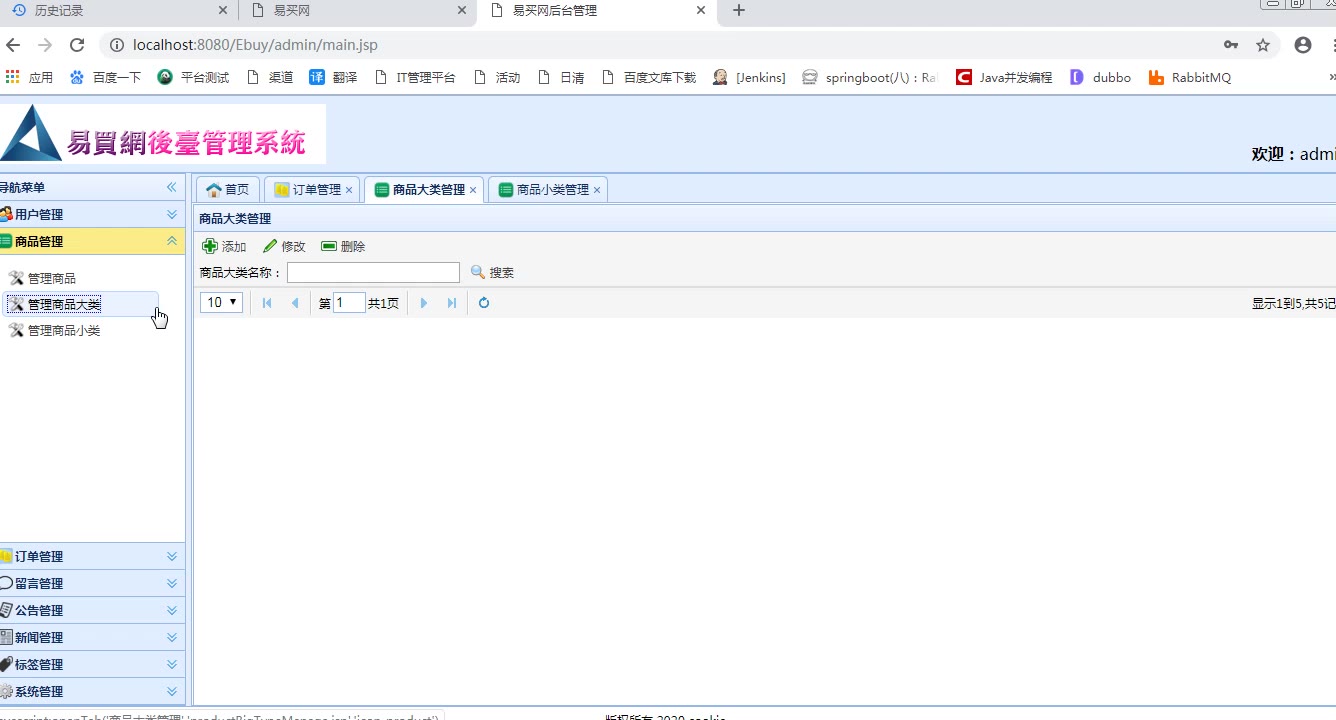Collapse the 导航菜单 side panel

[x=172, y=187]
